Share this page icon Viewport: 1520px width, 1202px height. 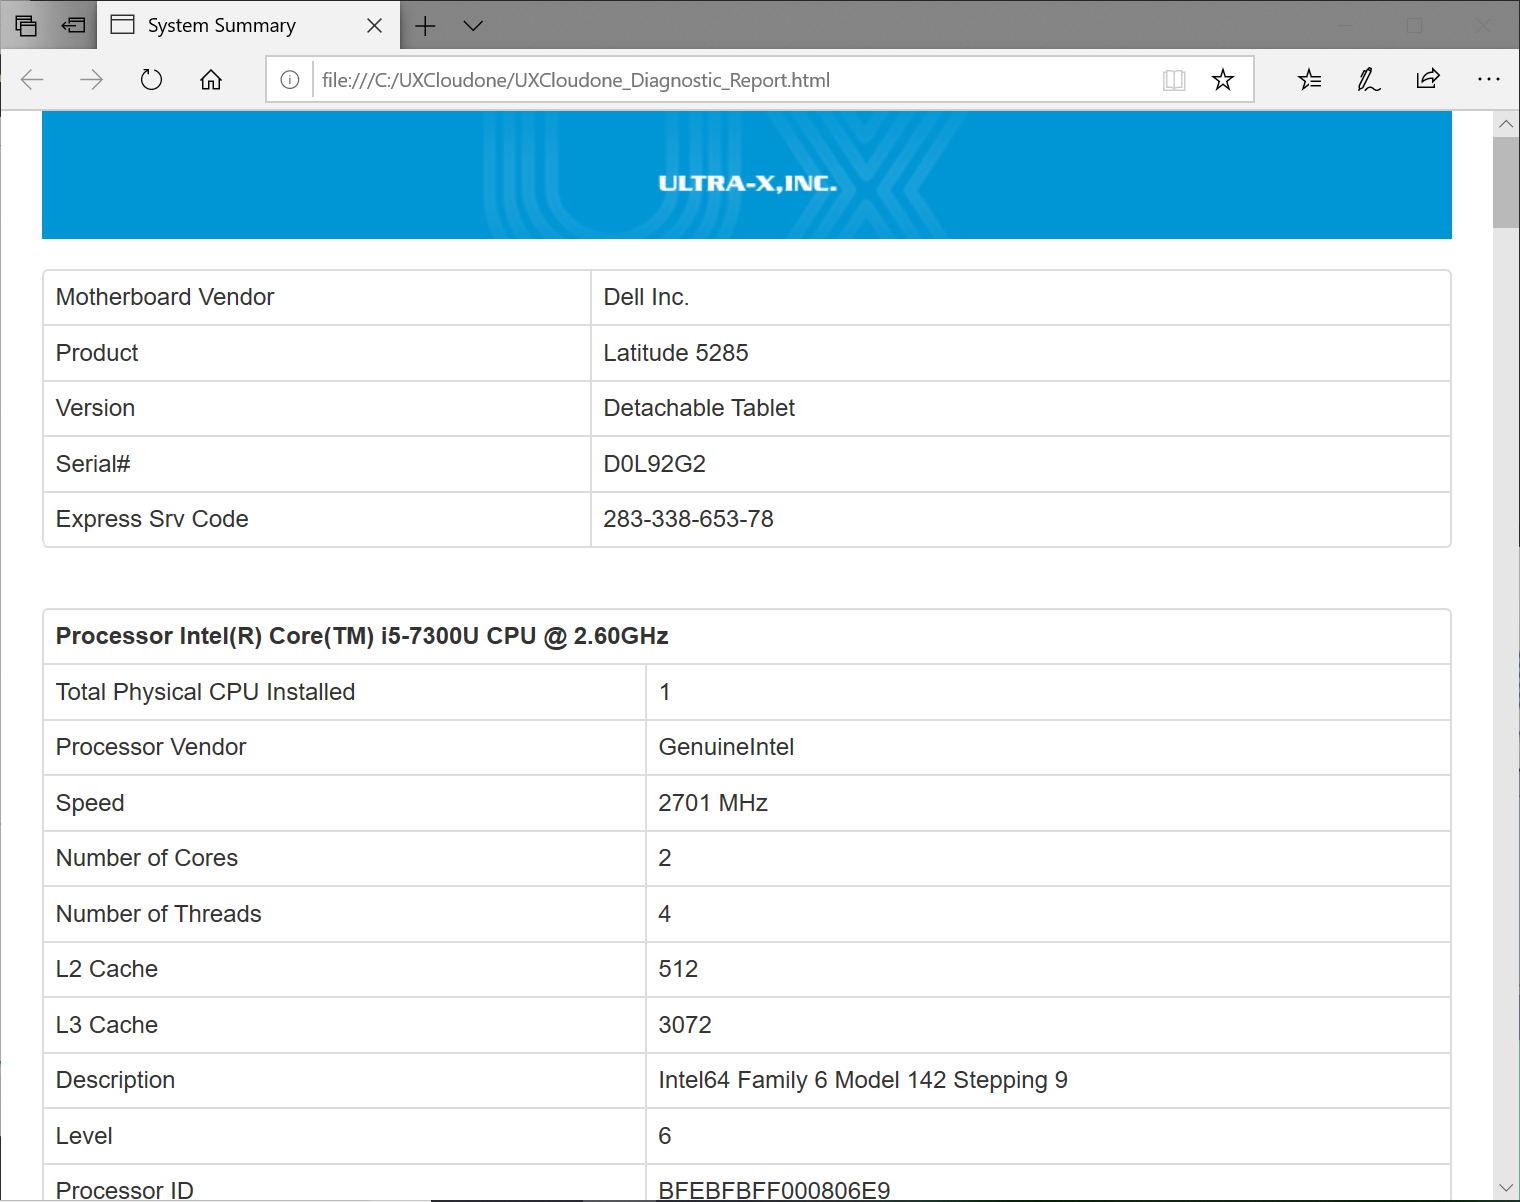1428,80
